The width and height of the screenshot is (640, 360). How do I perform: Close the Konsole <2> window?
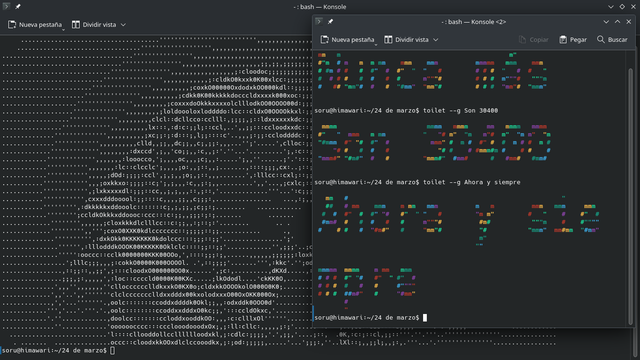629,22
